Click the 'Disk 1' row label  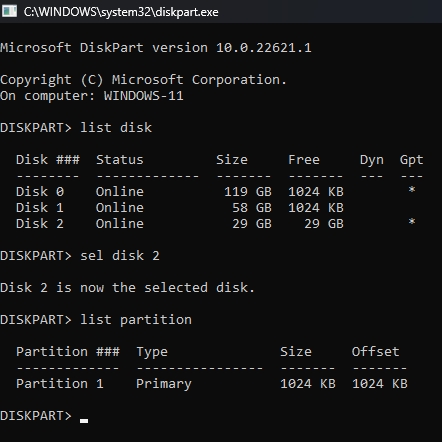[40, 208]
